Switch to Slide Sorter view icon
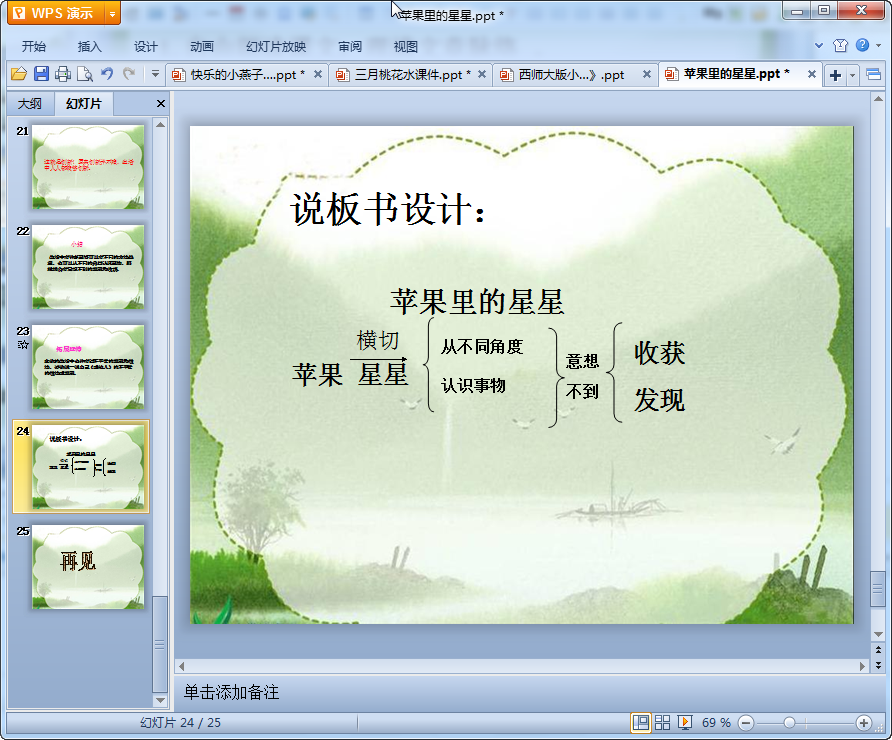Viewport: 892px width, 740px height. click(663, 723)
